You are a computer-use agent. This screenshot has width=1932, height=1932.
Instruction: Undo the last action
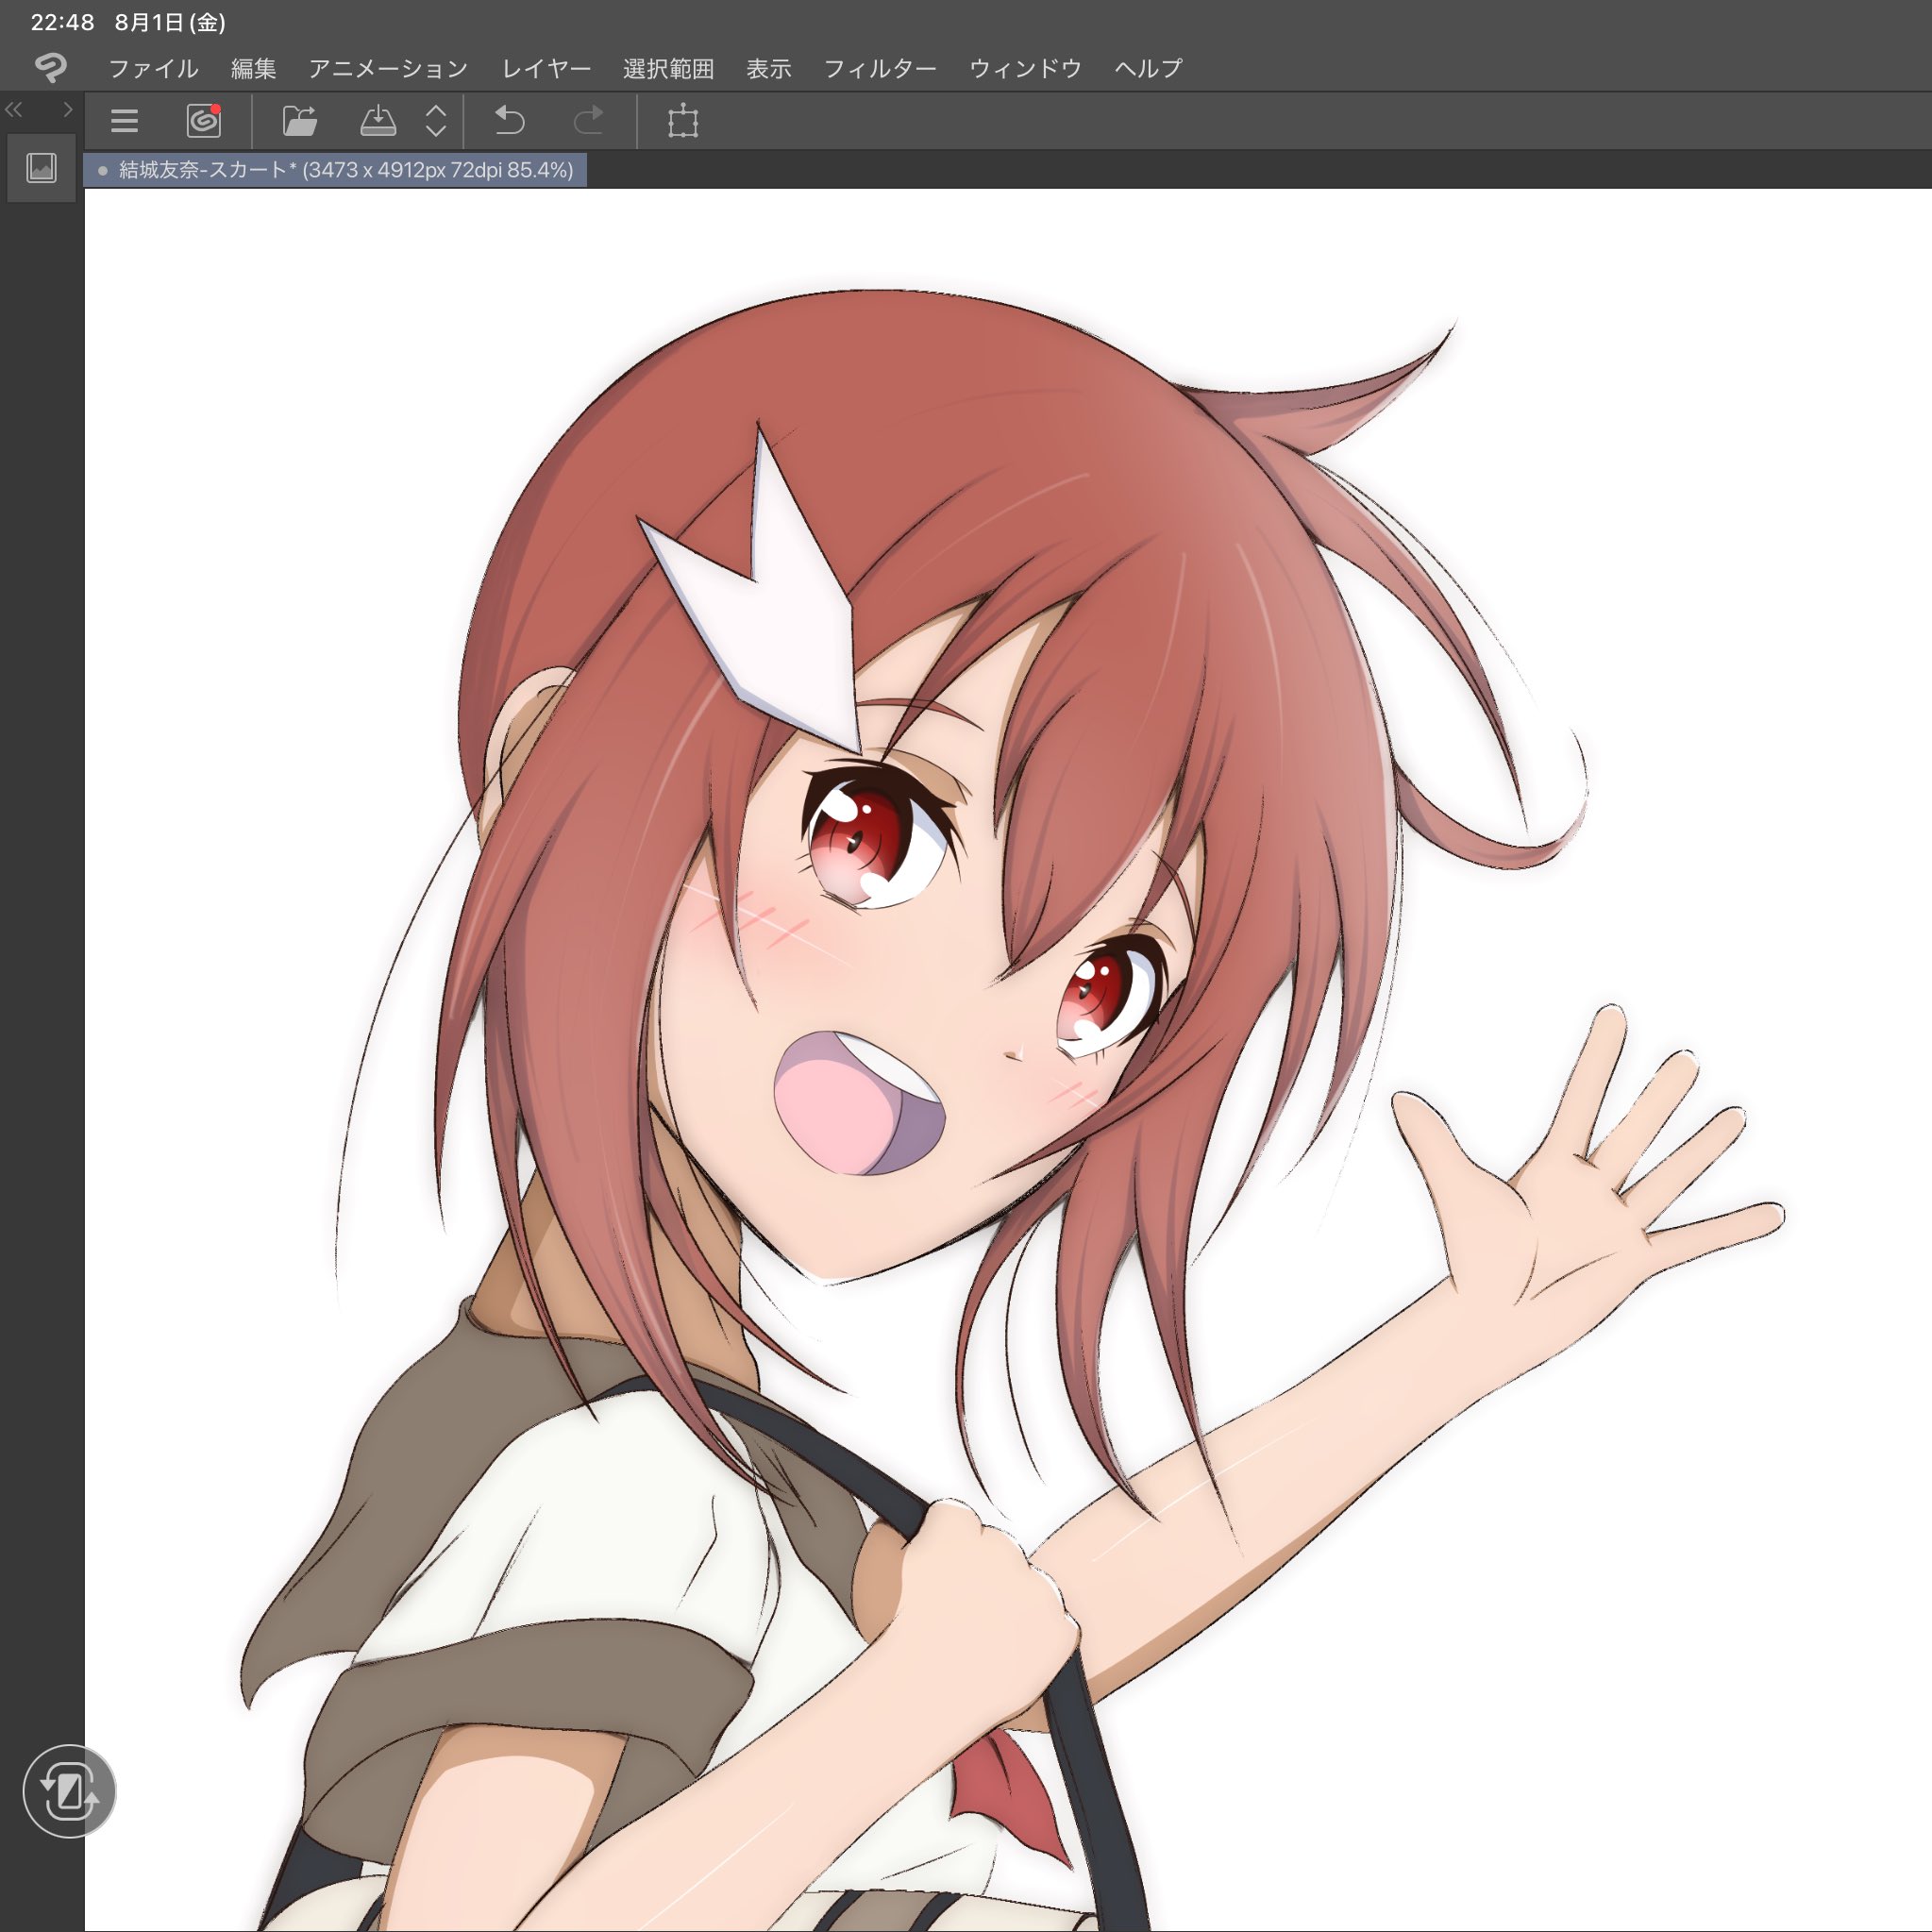[510, 121]
